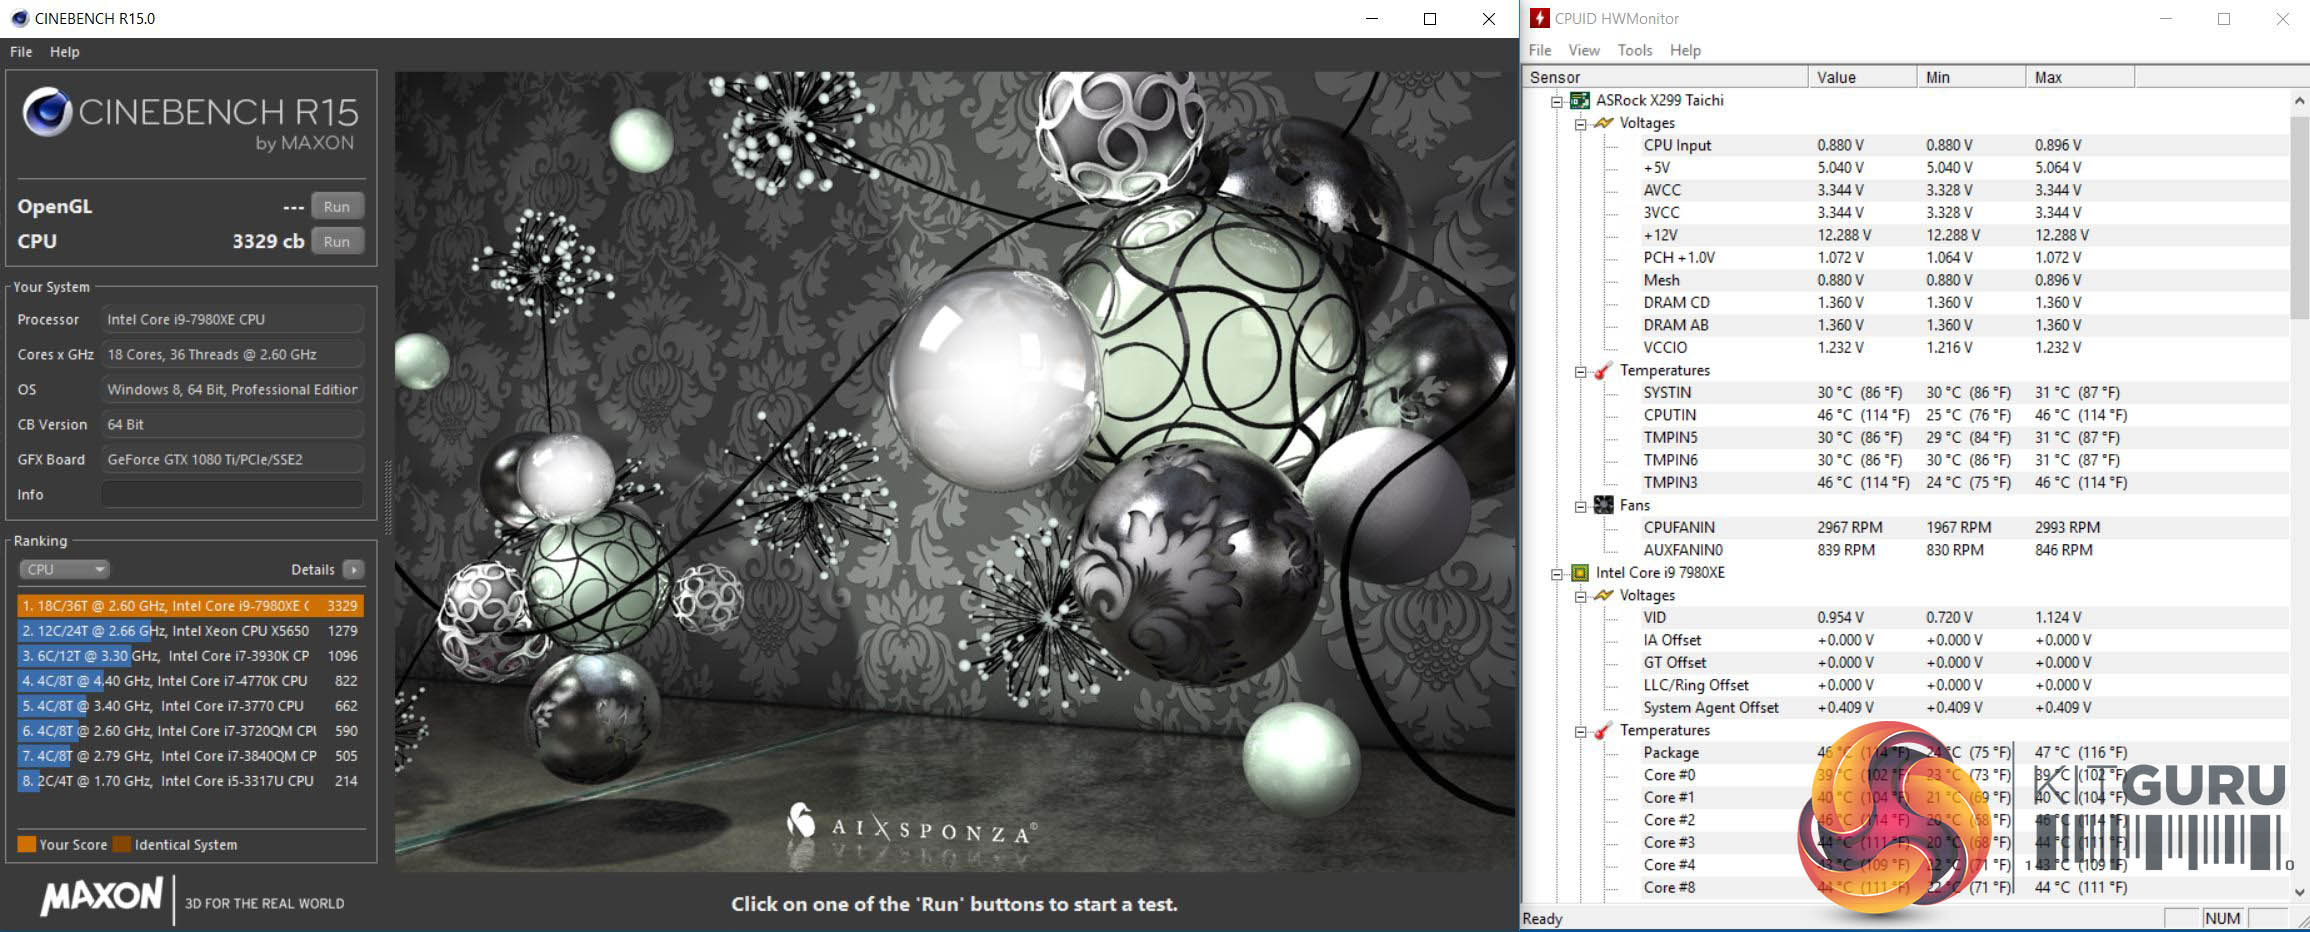Screen dimensions: 2310x932
Task: Select the ranking row for Intel Core i7-4770K
Action: pyautogui.click(x=190, y=680)
